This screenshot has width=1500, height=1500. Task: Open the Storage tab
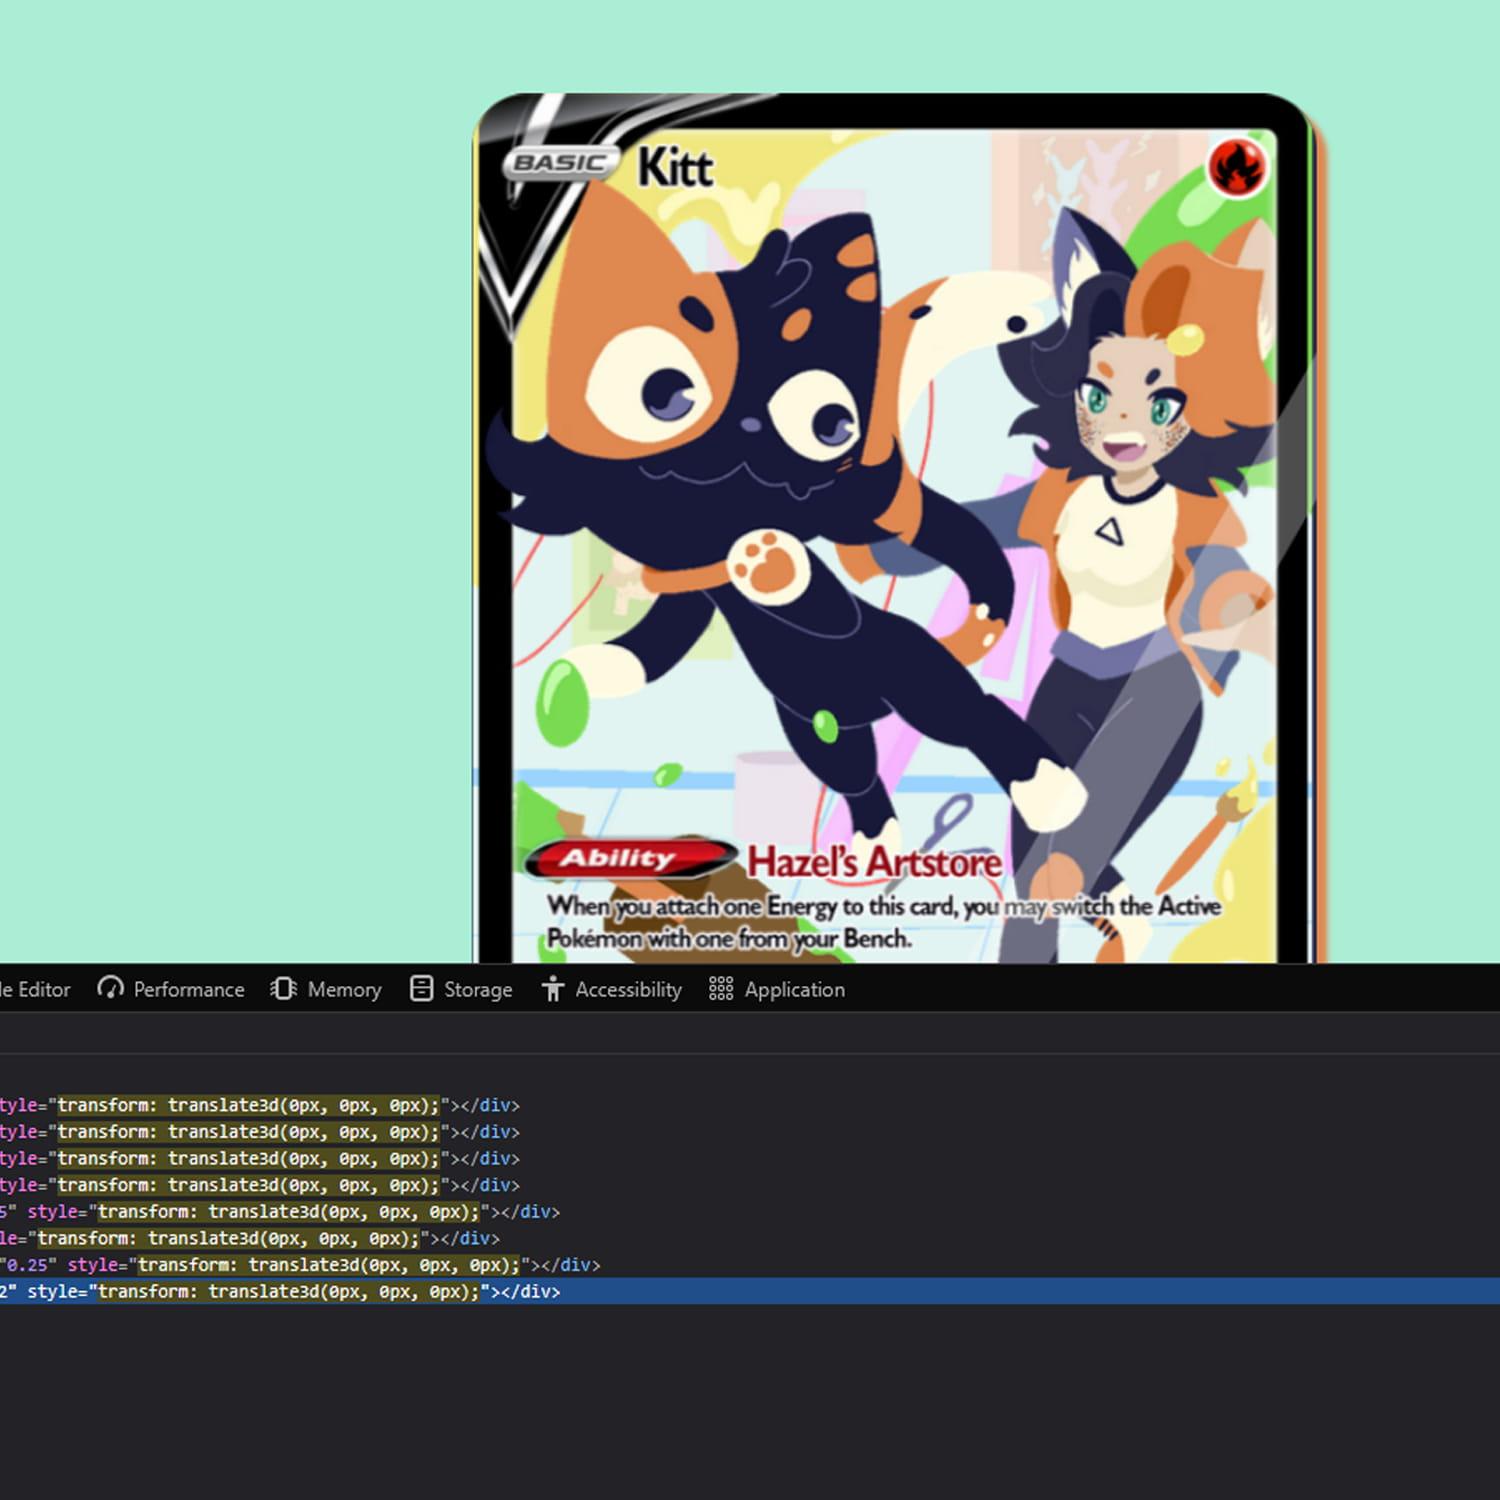pyautogui.click(x=461, y=989)
